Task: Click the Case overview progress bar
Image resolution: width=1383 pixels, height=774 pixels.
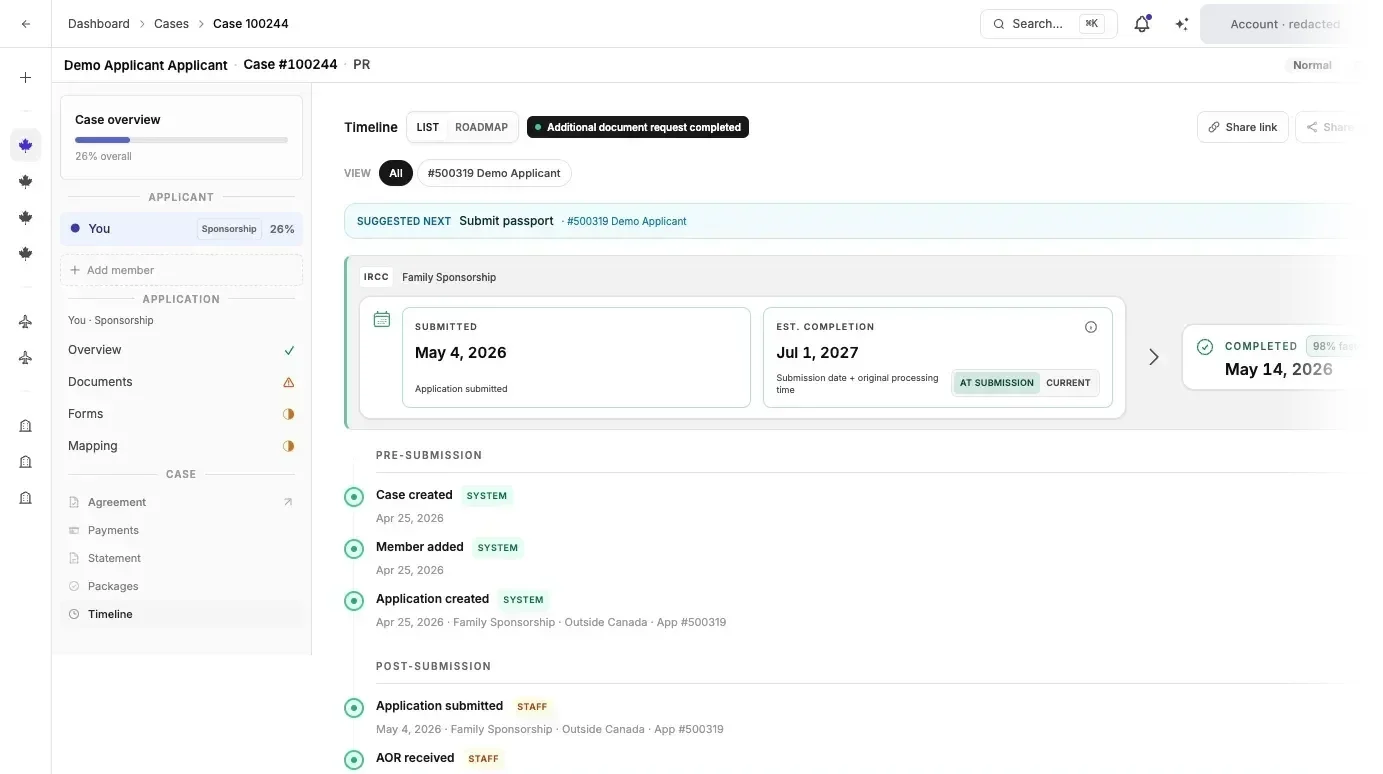Action: [x=181, y=140]
